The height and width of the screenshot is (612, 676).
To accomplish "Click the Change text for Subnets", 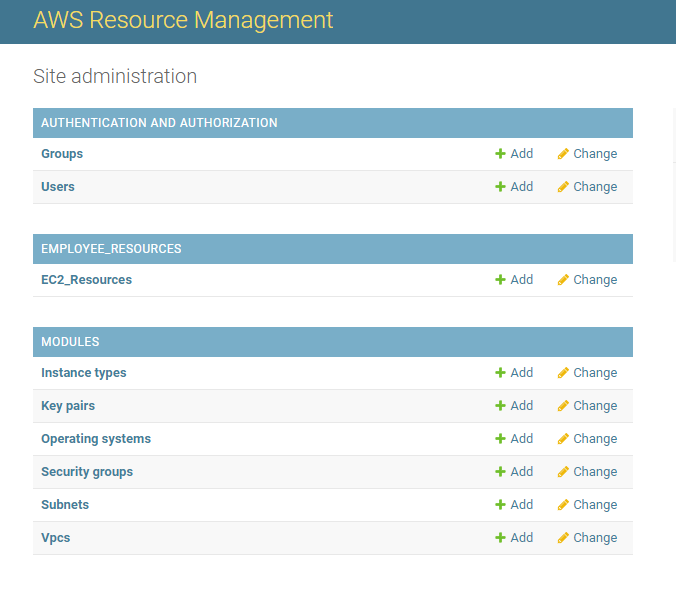I will (595, 505).
